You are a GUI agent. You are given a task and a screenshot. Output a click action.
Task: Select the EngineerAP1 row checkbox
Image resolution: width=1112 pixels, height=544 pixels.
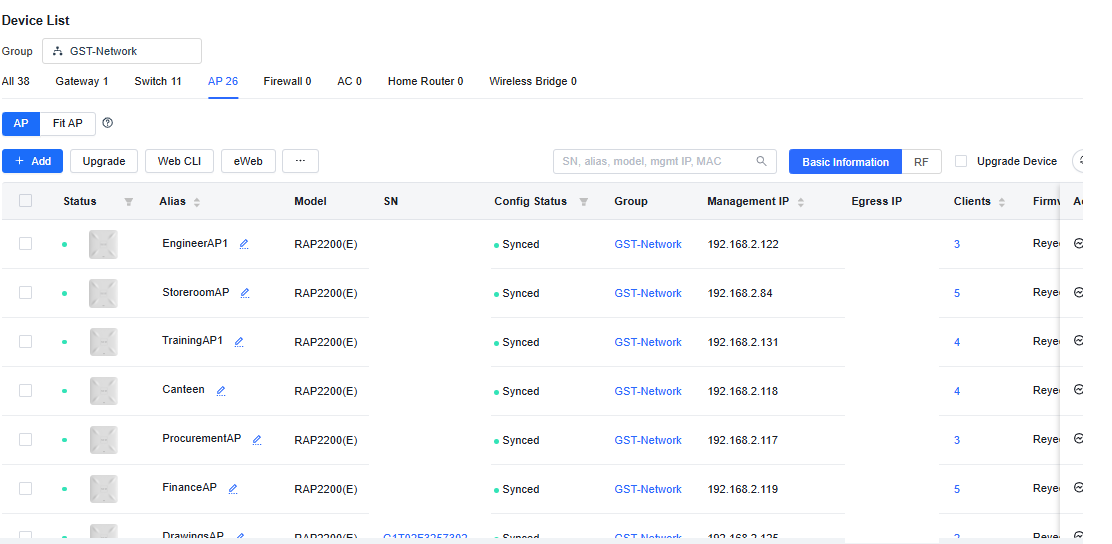pyautogui.click(x=26, y=244)
